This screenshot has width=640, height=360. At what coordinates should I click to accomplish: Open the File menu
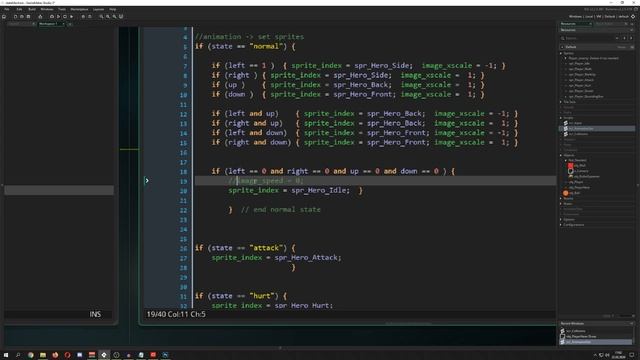pyautogui.click(x=7, y=9)
